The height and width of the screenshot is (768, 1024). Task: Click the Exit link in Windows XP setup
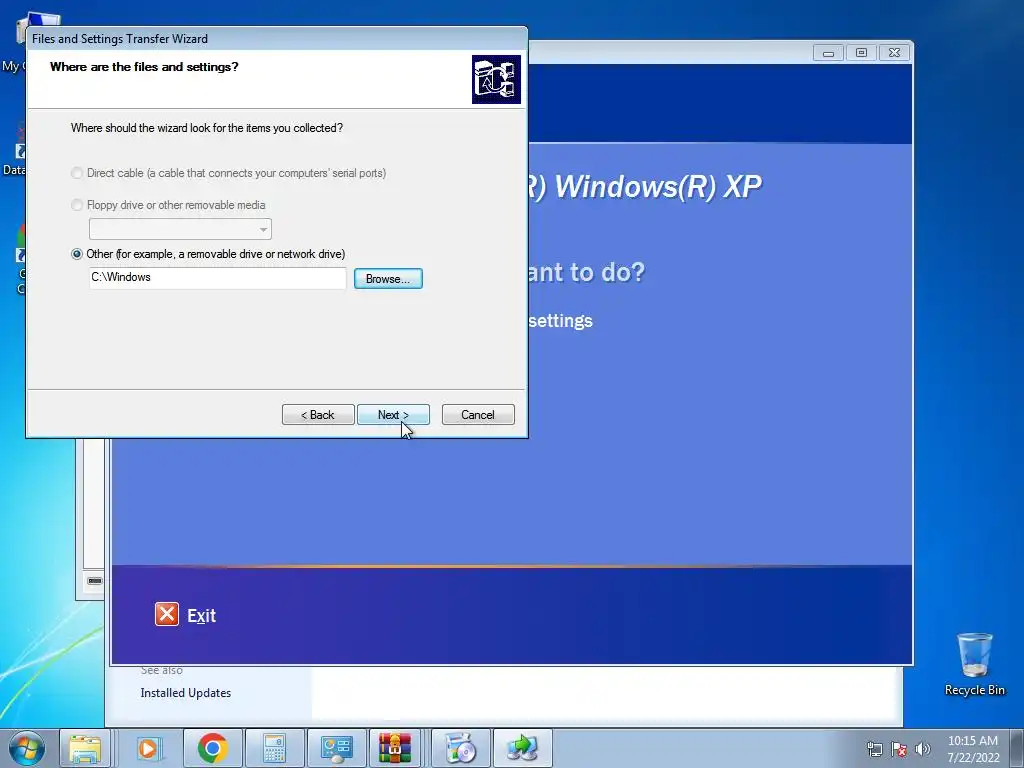[x=201, y=616]
